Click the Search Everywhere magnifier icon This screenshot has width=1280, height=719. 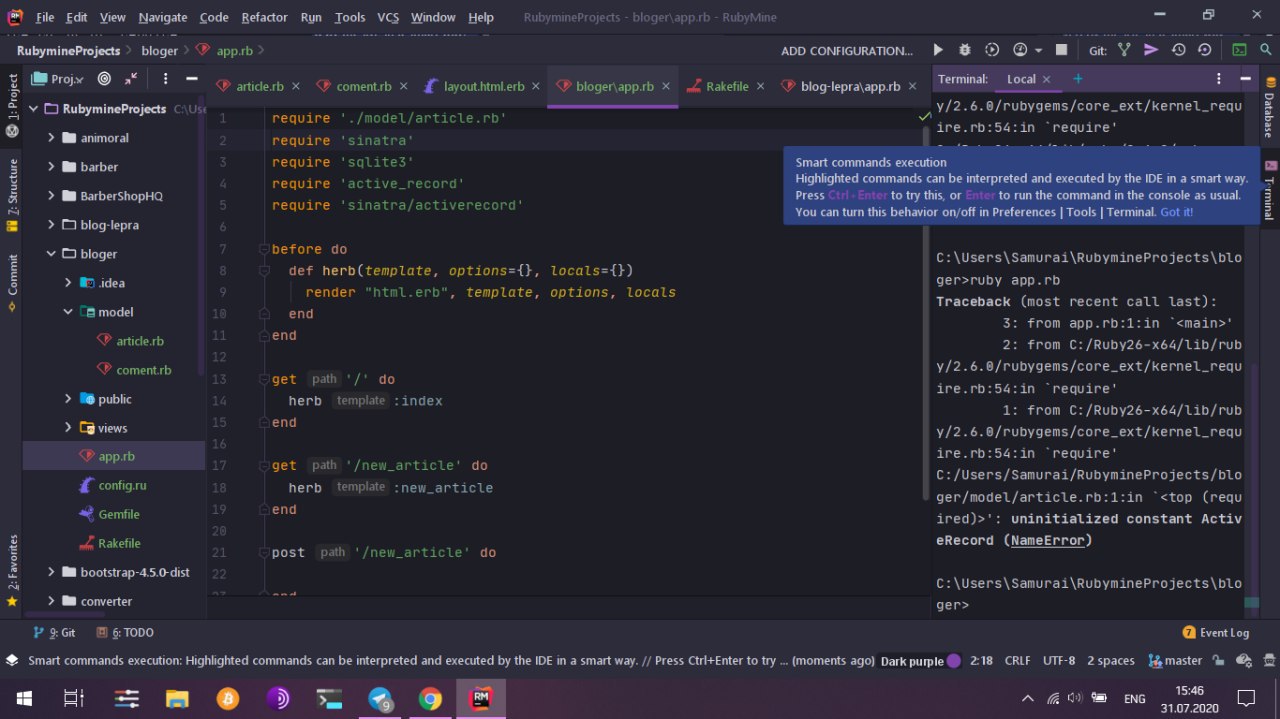(1264, 50)
